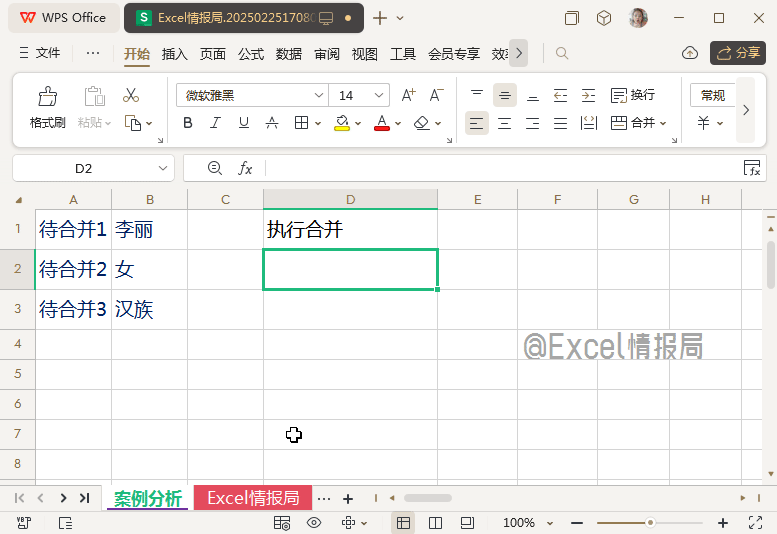Toggle bold formatting
The height and width of the screenshot is (534, 777).
click(188, 123)
